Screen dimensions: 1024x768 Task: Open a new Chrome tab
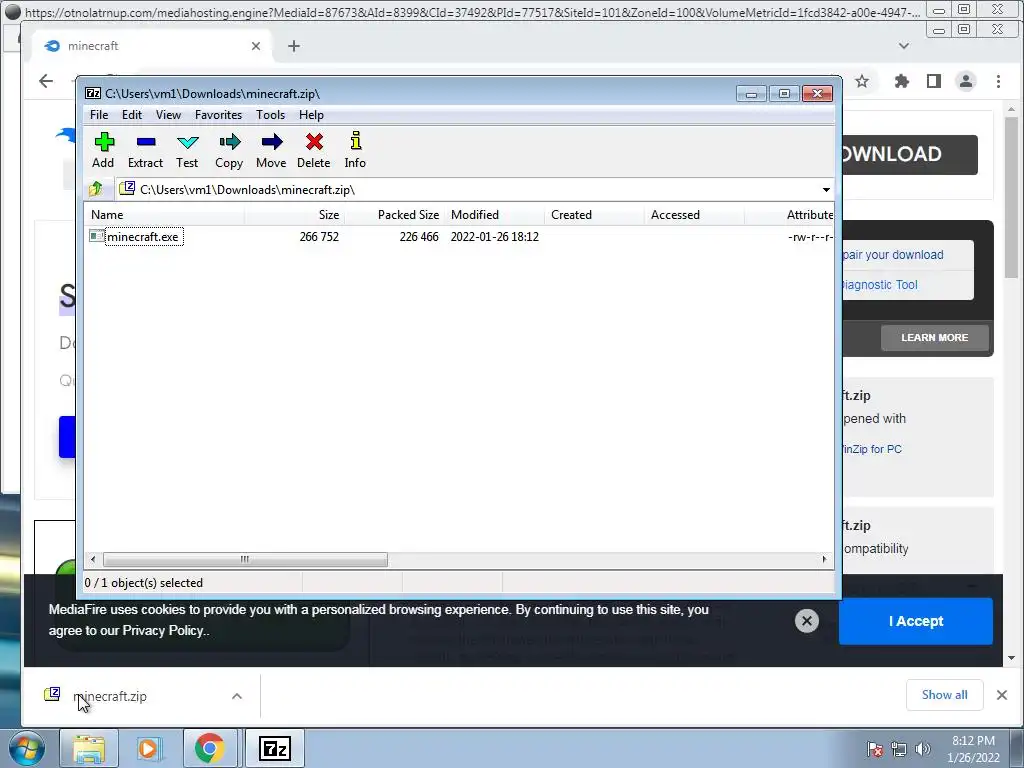[x=294, y=46]
